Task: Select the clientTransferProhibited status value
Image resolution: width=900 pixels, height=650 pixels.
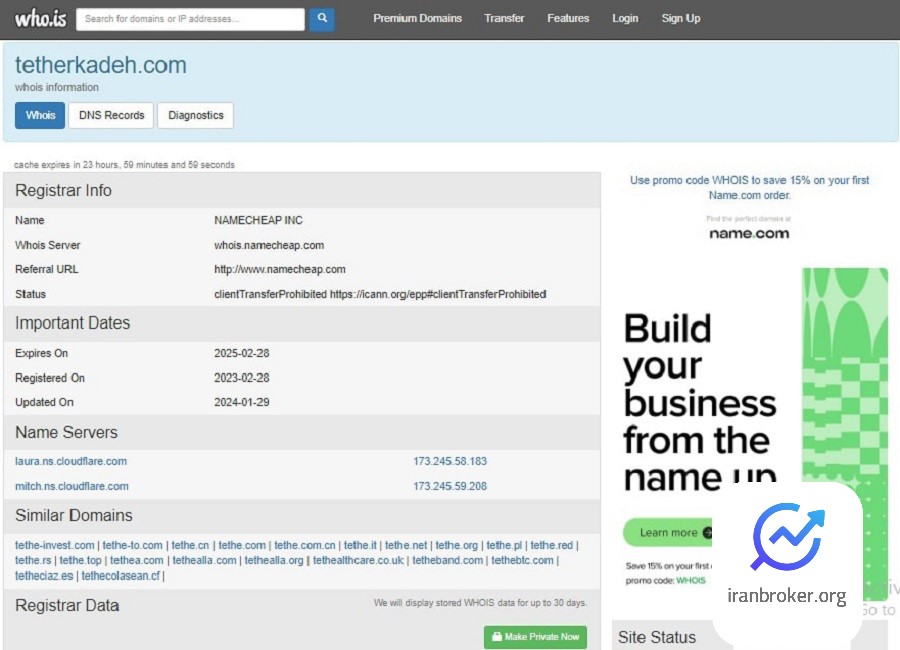Action: [x=380, y=294]
